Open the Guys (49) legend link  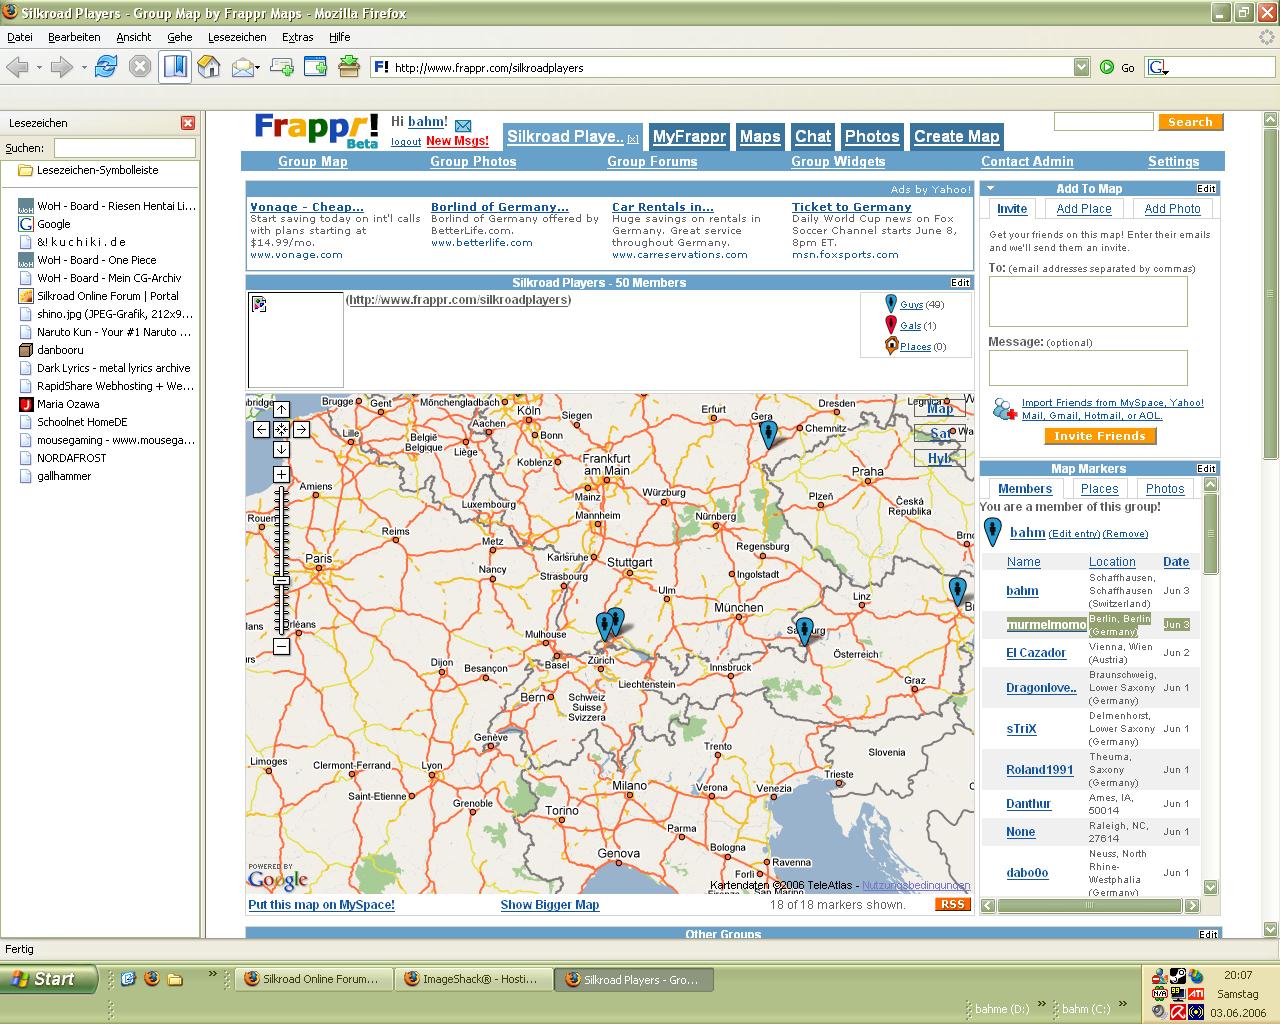(x=911, y=305)
